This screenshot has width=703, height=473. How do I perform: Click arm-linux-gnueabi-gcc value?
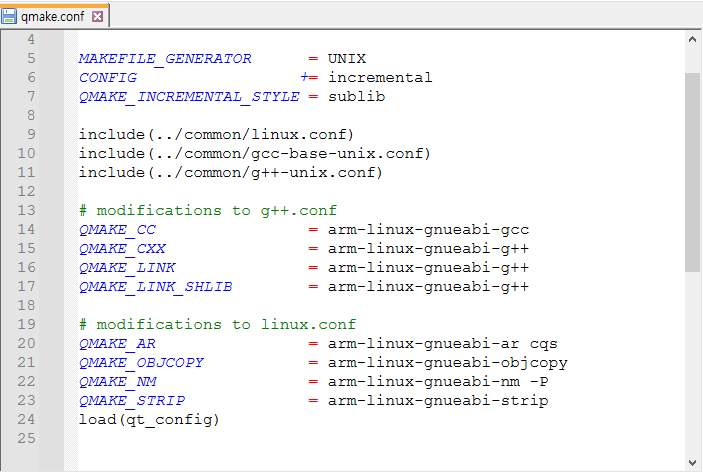(429, 230)
